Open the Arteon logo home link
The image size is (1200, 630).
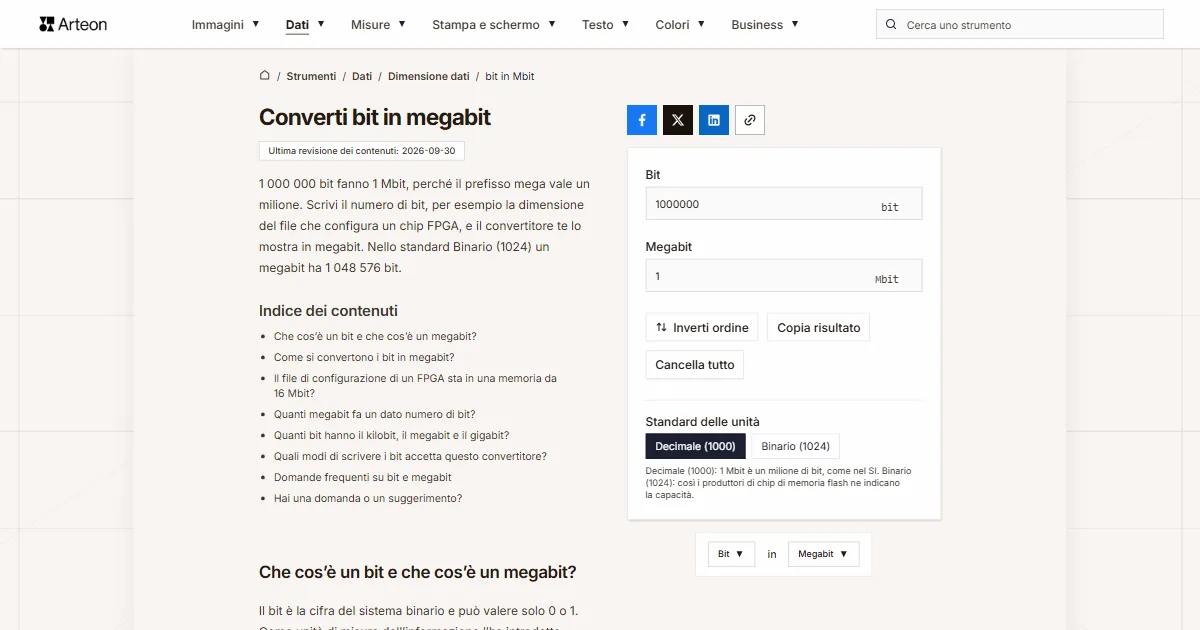click(x=73, y=24)
